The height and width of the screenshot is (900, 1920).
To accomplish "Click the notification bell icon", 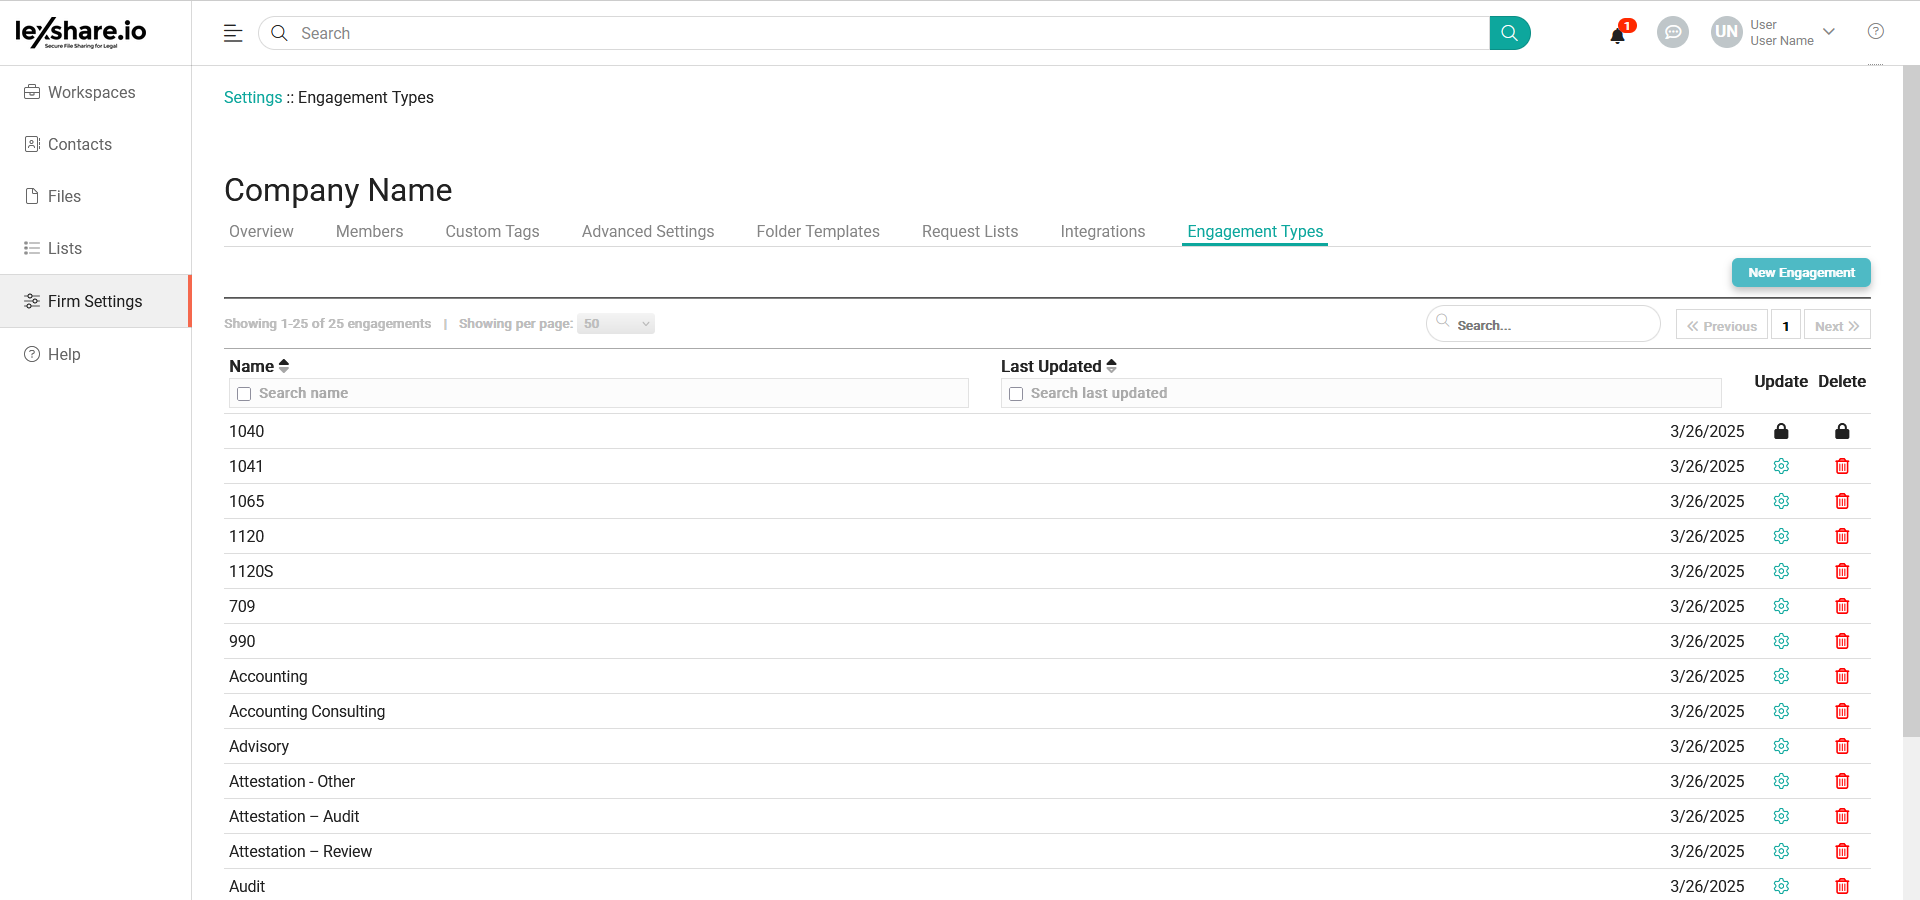I will coord(1617,36).
